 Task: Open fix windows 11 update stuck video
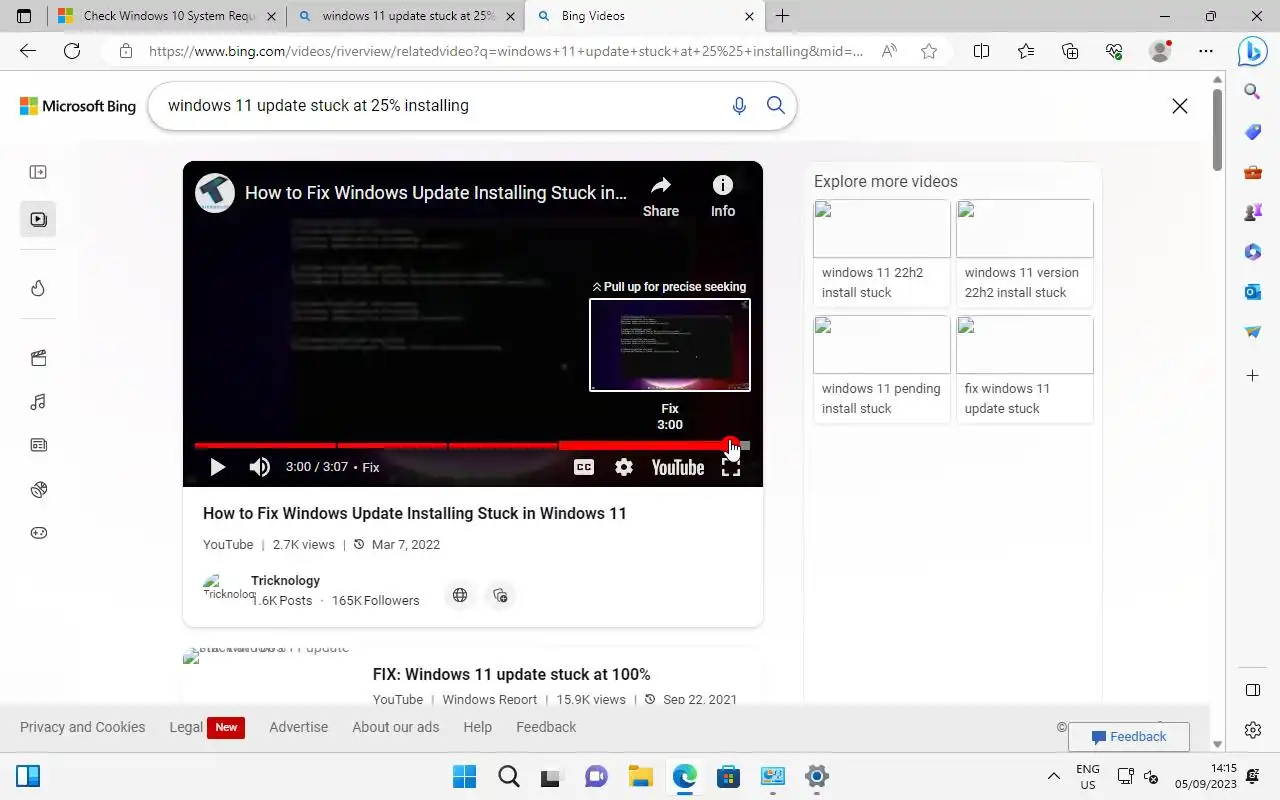tap(1024, 368)
